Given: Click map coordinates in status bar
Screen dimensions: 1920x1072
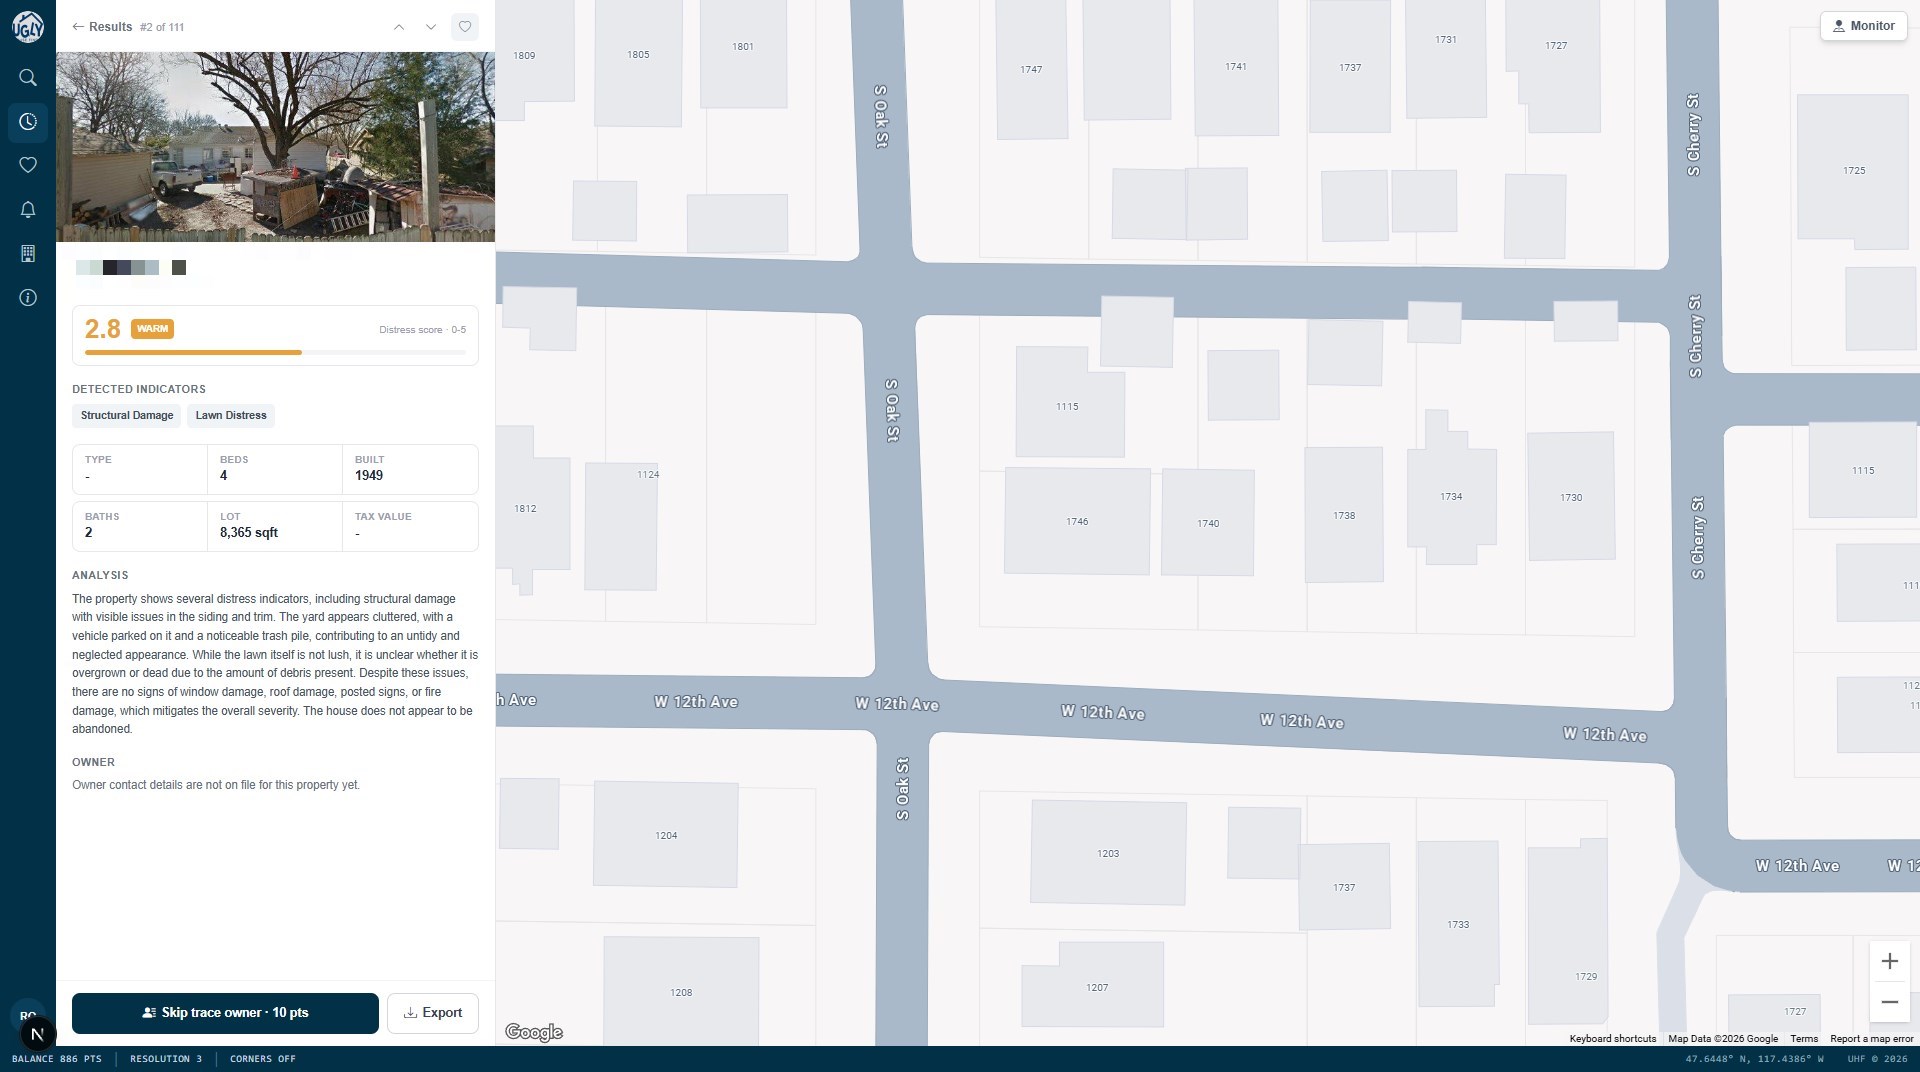Looking at the screenshot, I should [x=1755, y=1059].
